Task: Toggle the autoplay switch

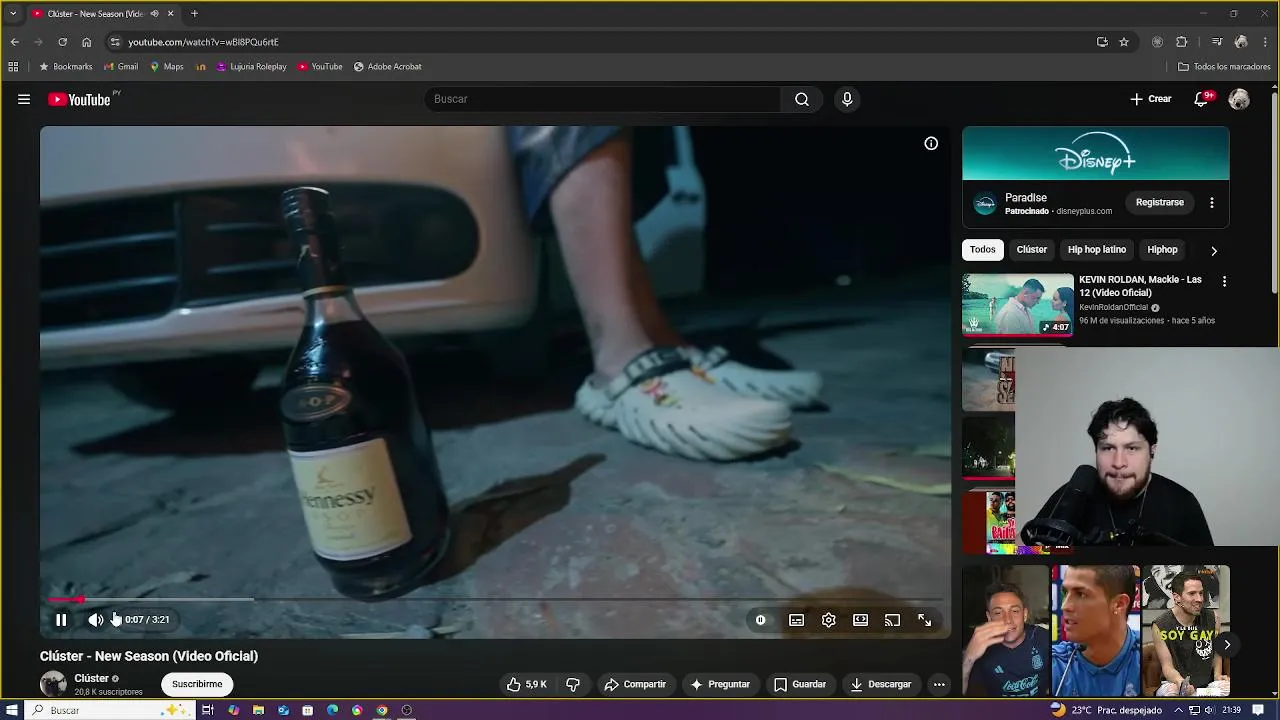Action: pyautogui.click(x=761, y=620)
